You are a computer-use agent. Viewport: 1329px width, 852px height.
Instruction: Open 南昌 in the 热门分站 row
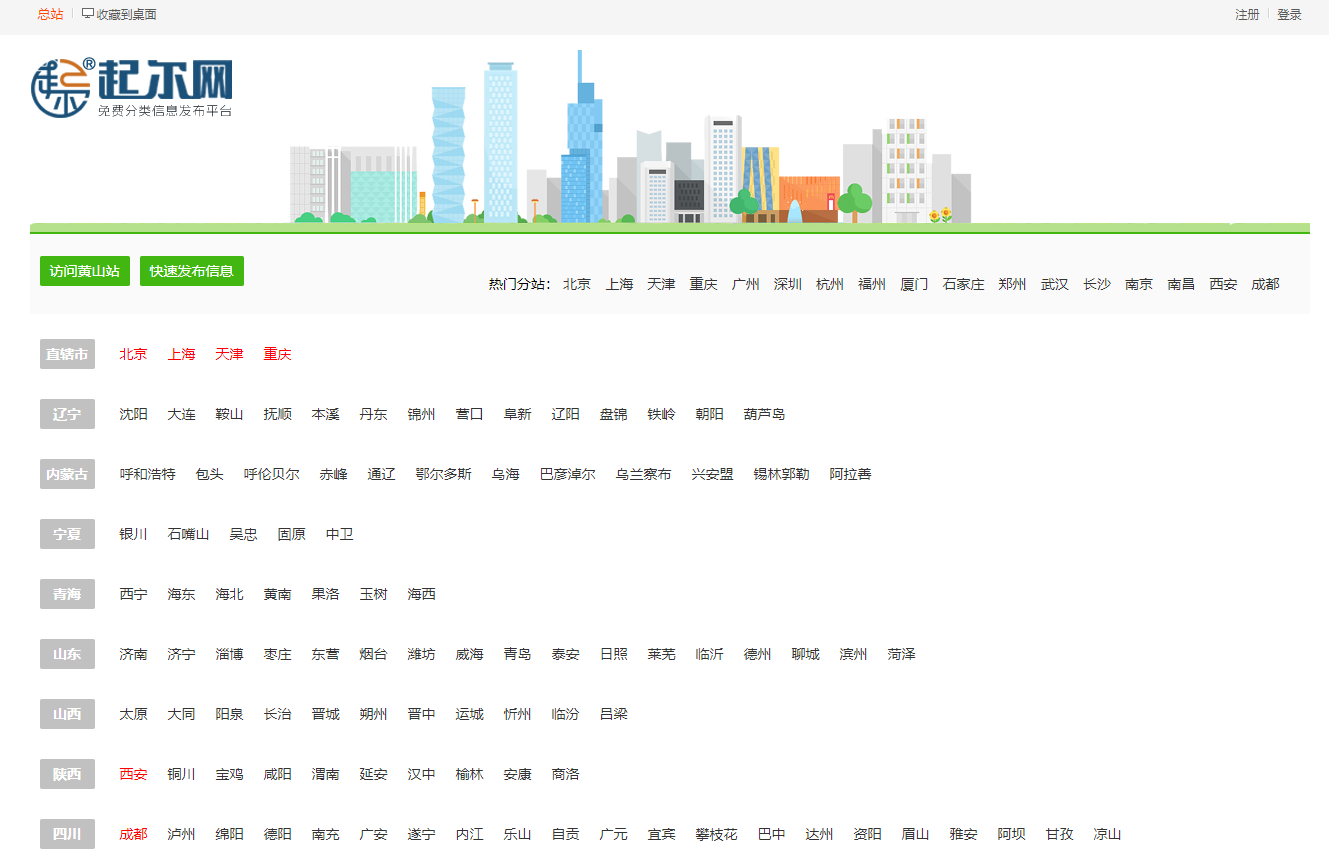pos(1181,284)
